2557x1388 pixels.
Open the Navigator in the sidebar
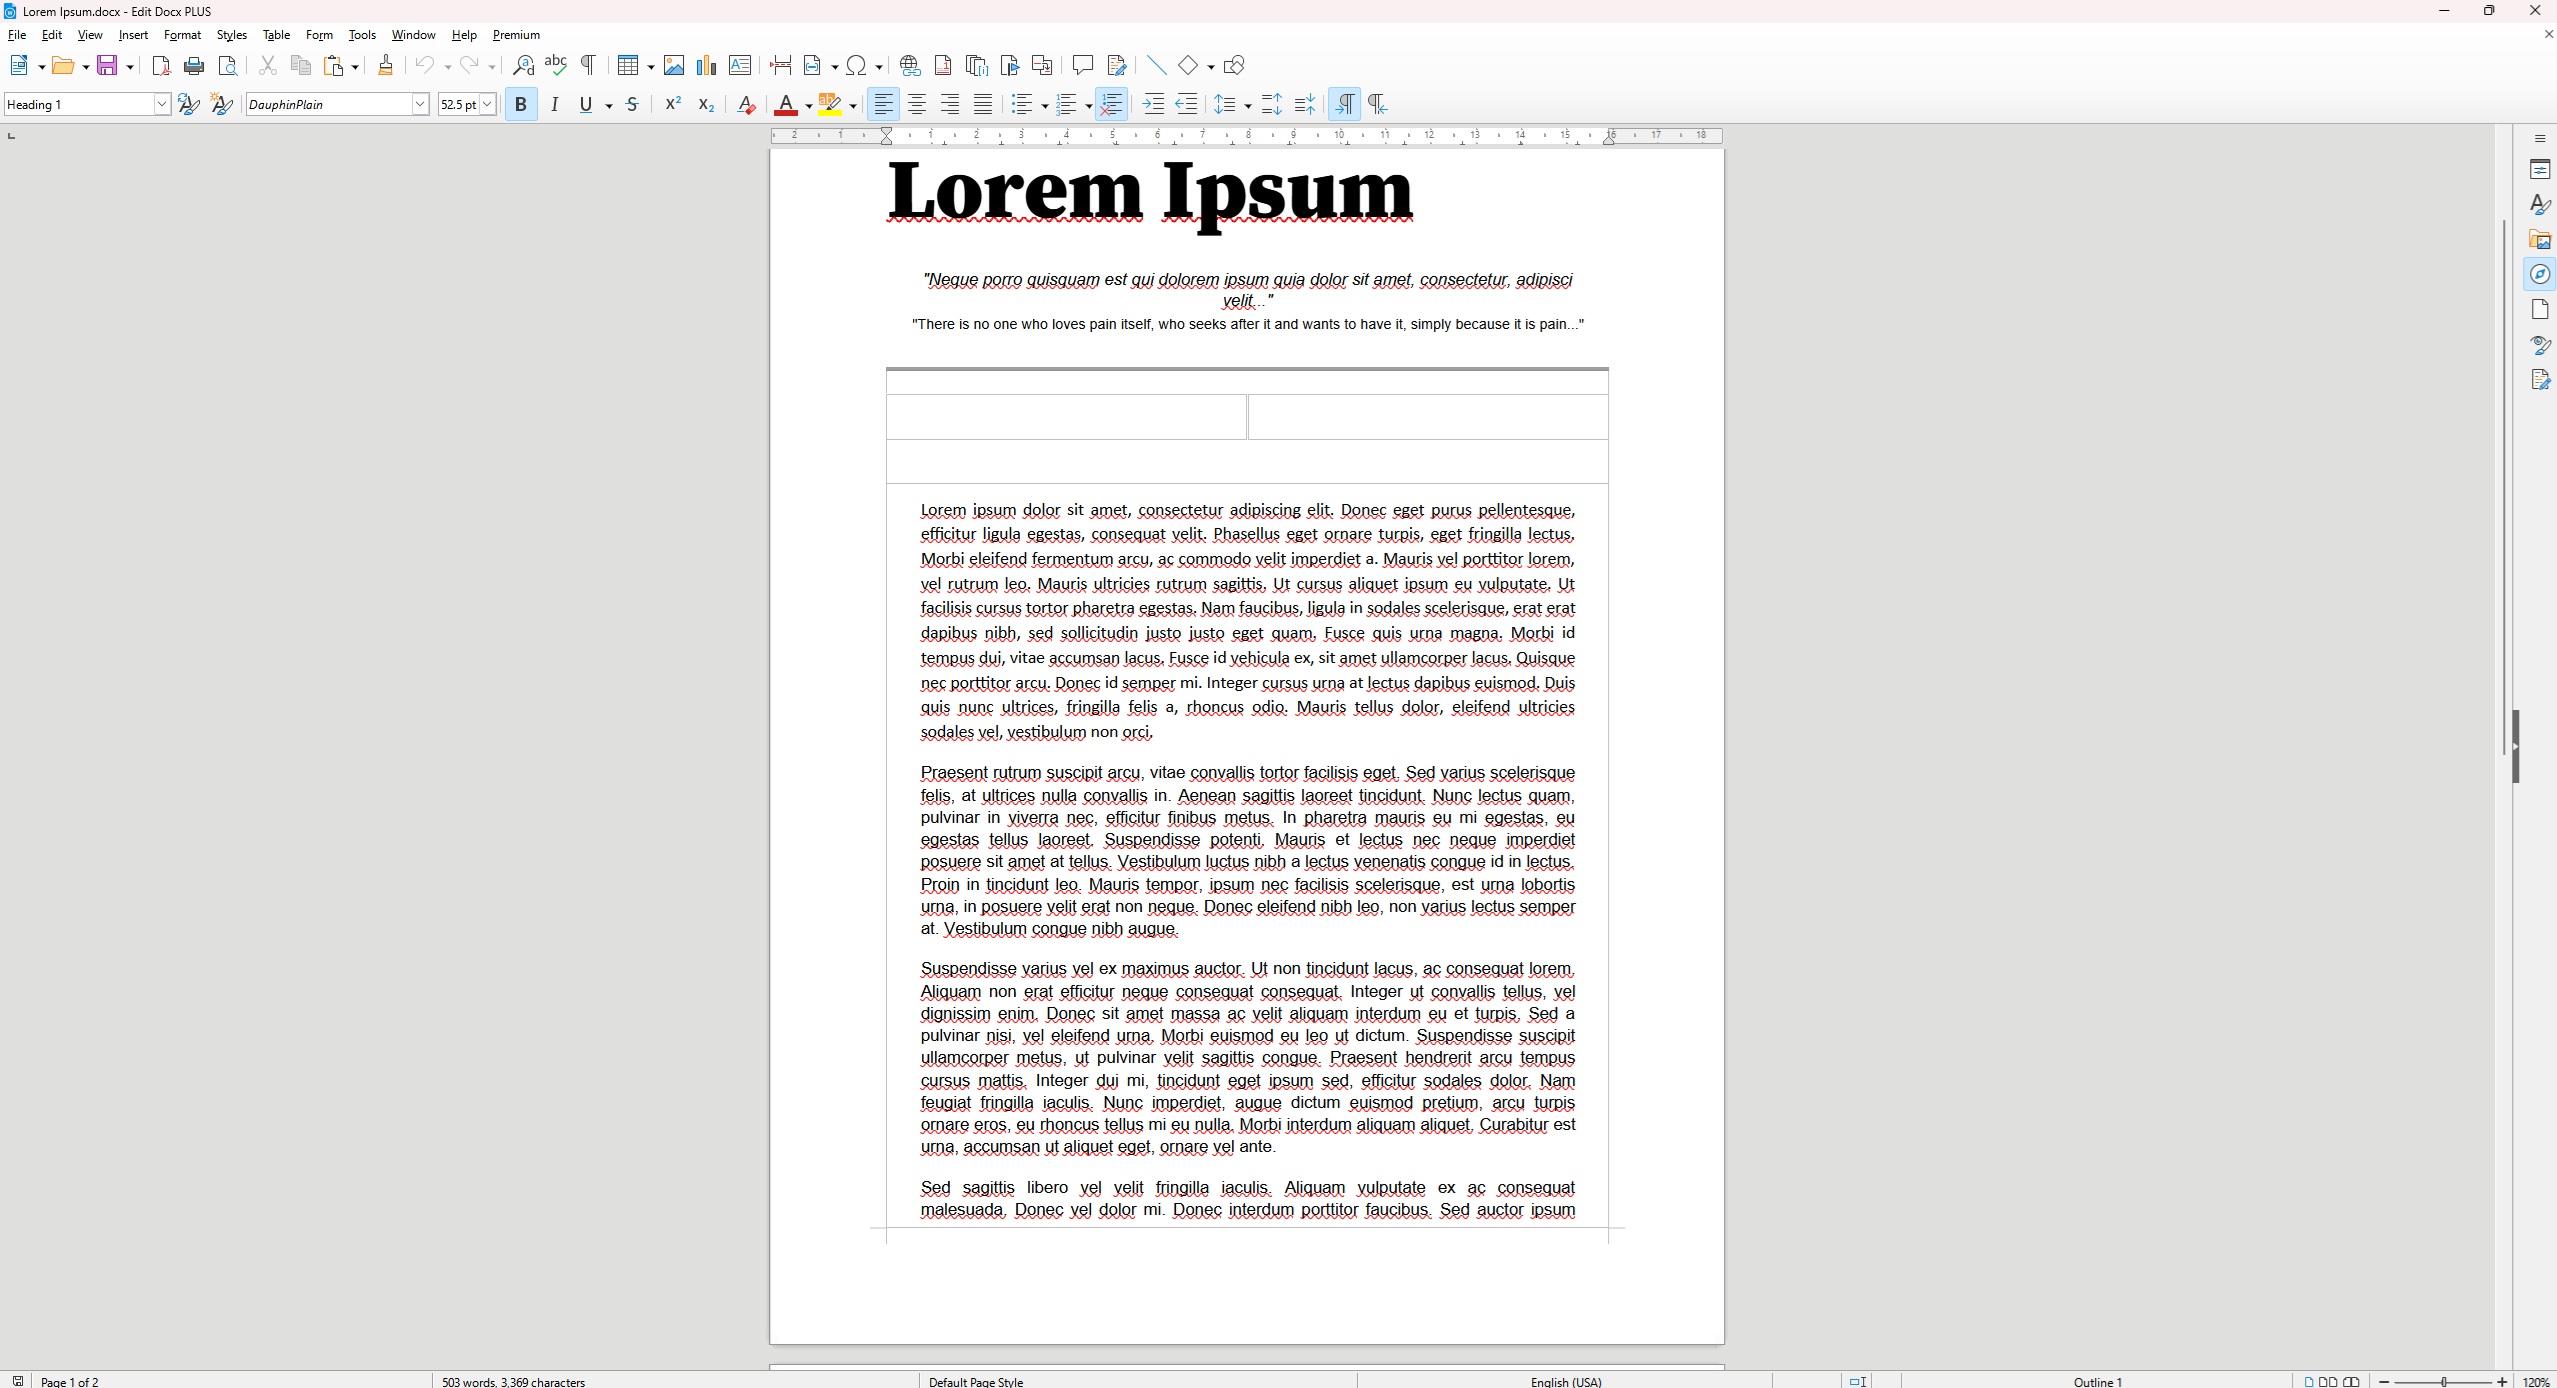[x=2540, y=275]
